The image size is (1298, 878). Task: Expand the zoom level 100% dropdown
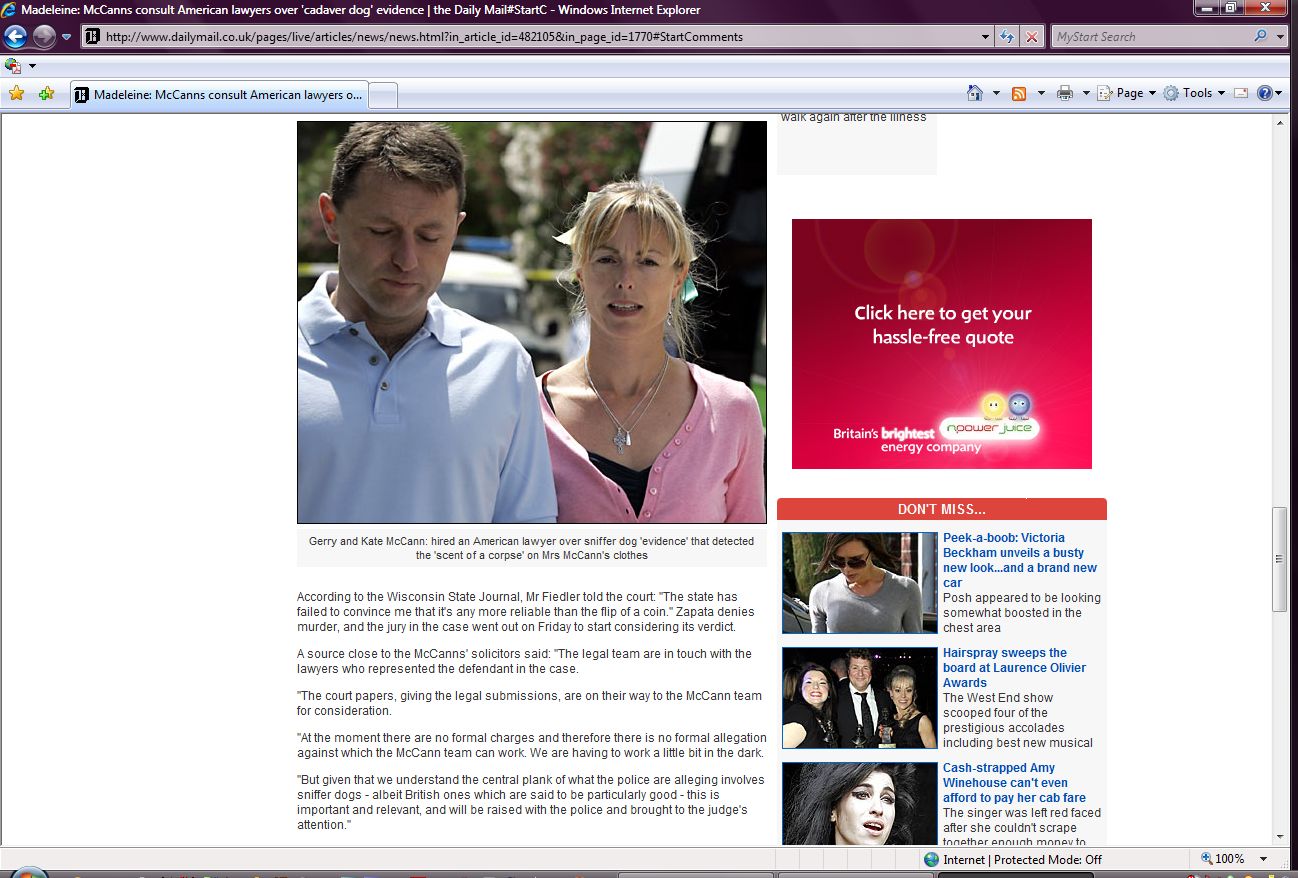pos(1263,859)
